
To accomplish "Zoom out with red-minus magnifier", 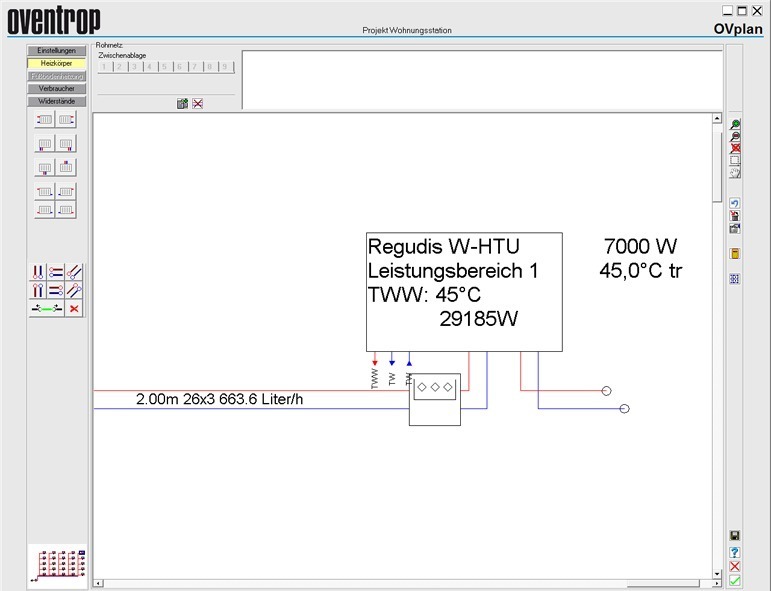I will tap(735, 136).
